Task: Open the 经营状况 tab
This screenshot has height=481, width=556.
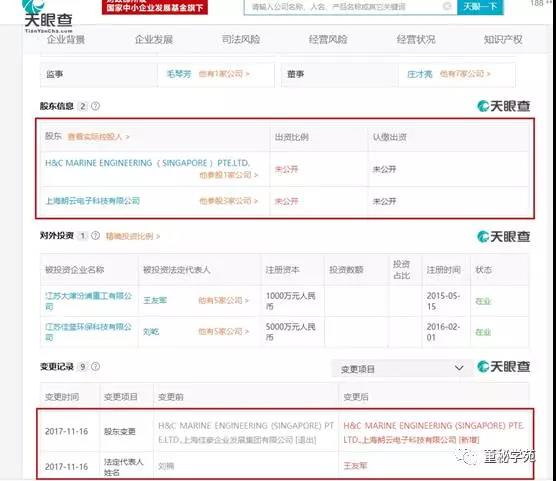Action: 416,39
